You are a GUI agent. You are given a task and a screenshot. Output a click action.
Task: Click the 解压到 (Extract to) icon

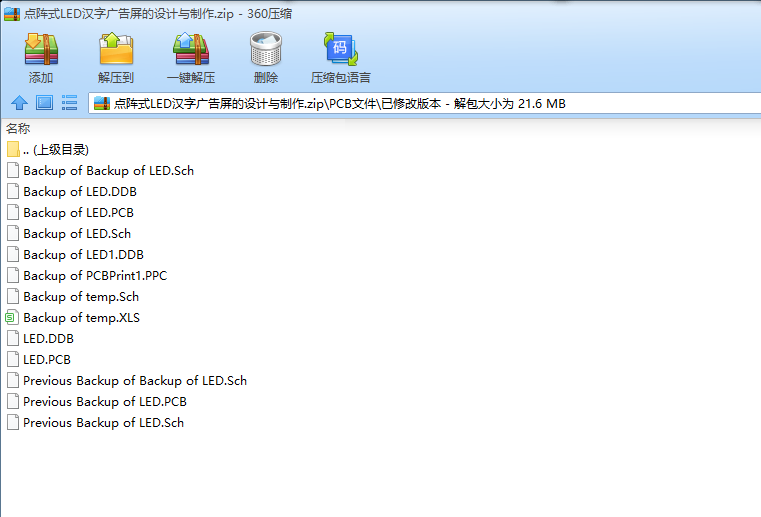[116, 49]
